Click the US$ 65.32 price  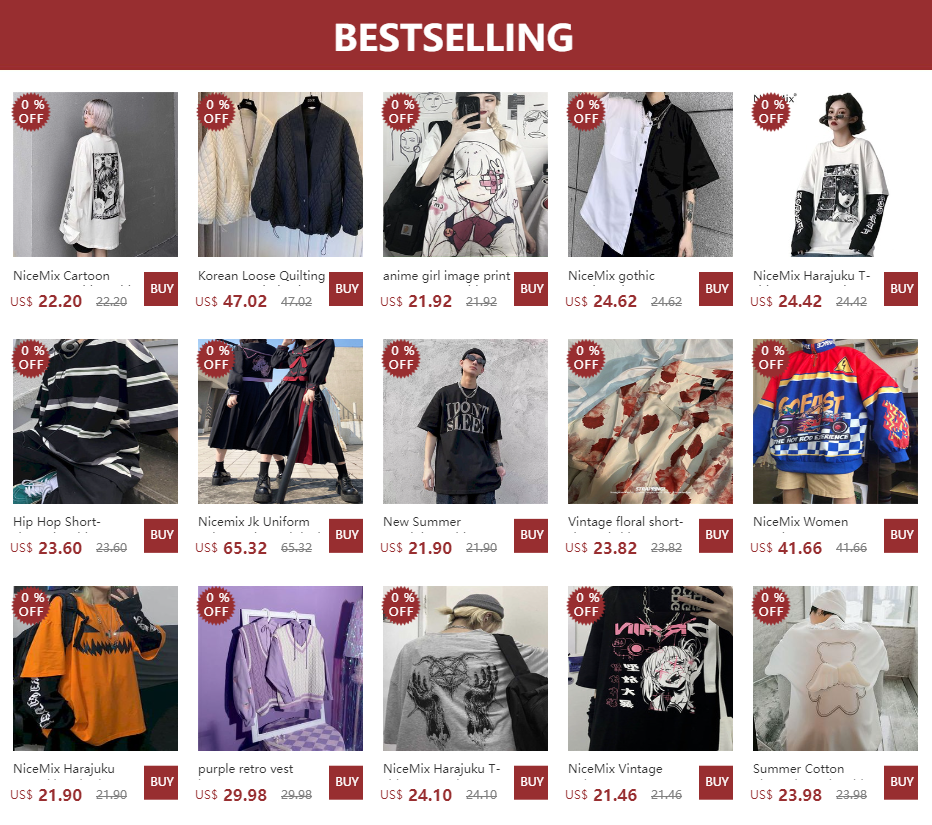click(231, 548)
